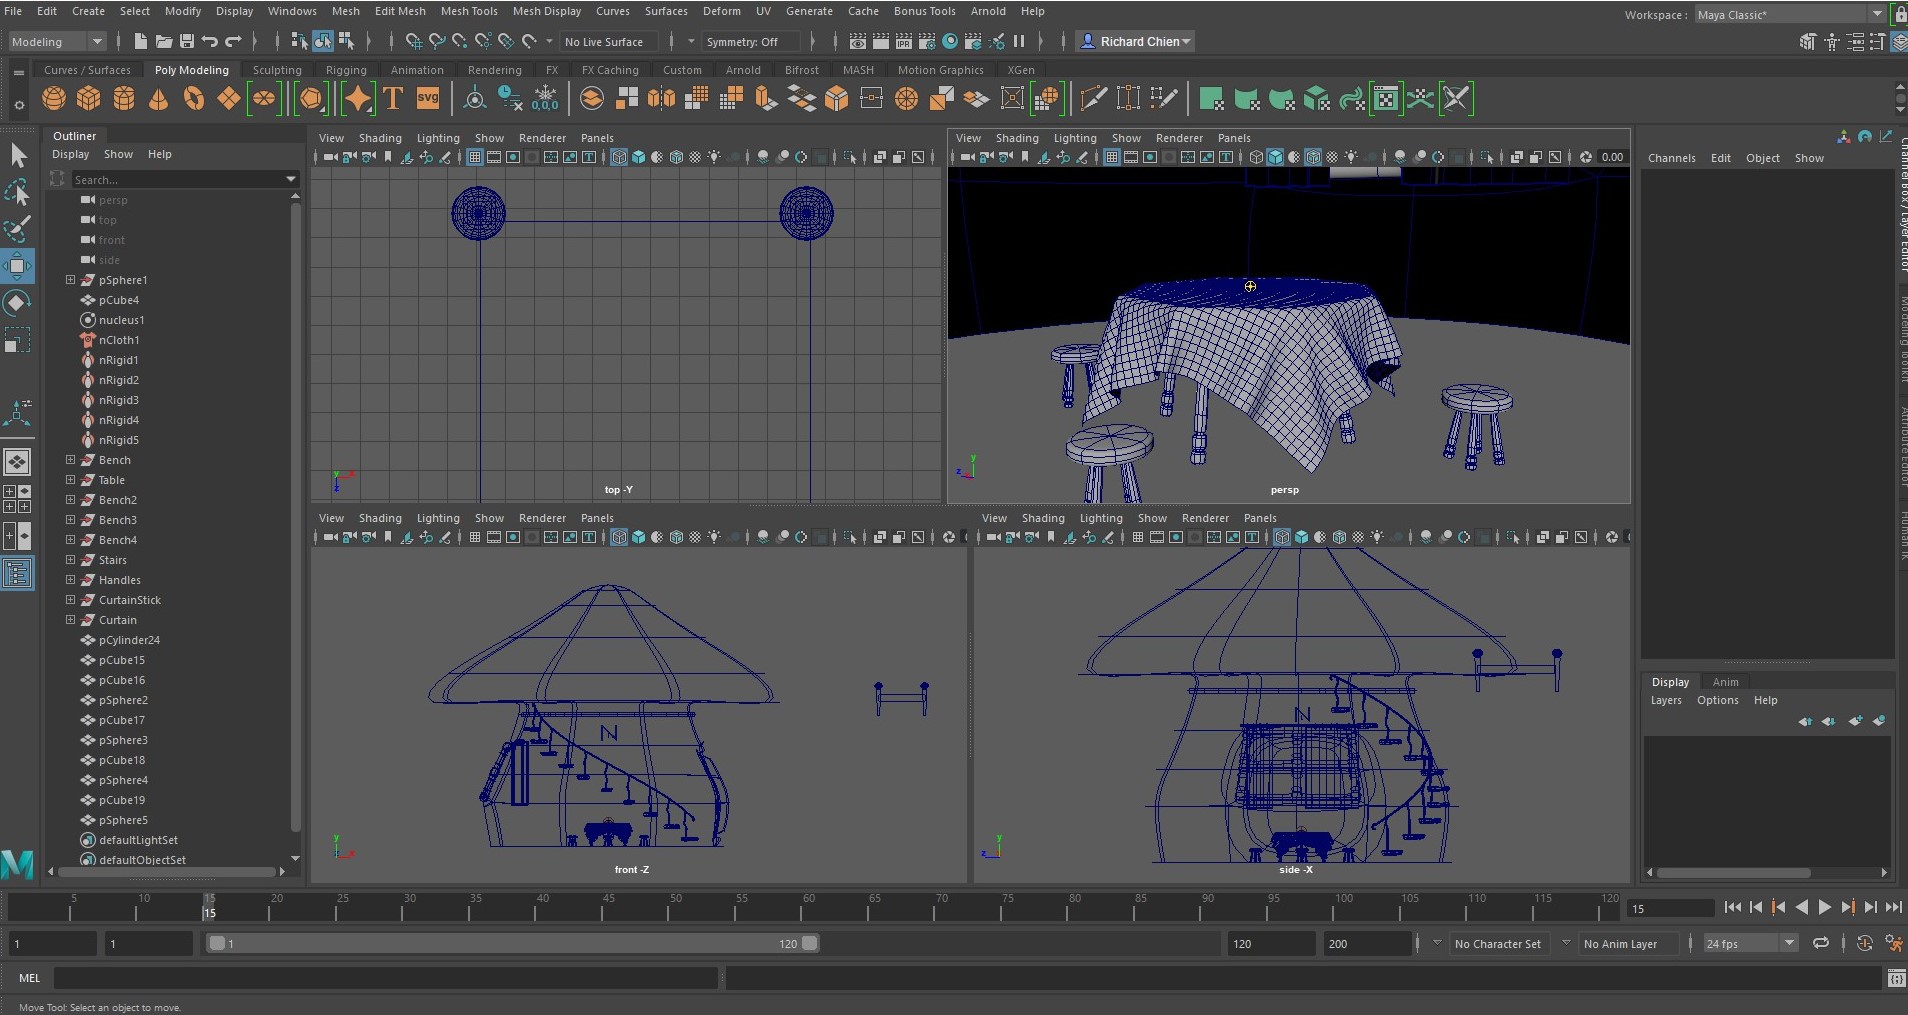This screenshot has width=1908, height=1015.
Task: Open the Outliner layout icon
Action: [17, 573]
